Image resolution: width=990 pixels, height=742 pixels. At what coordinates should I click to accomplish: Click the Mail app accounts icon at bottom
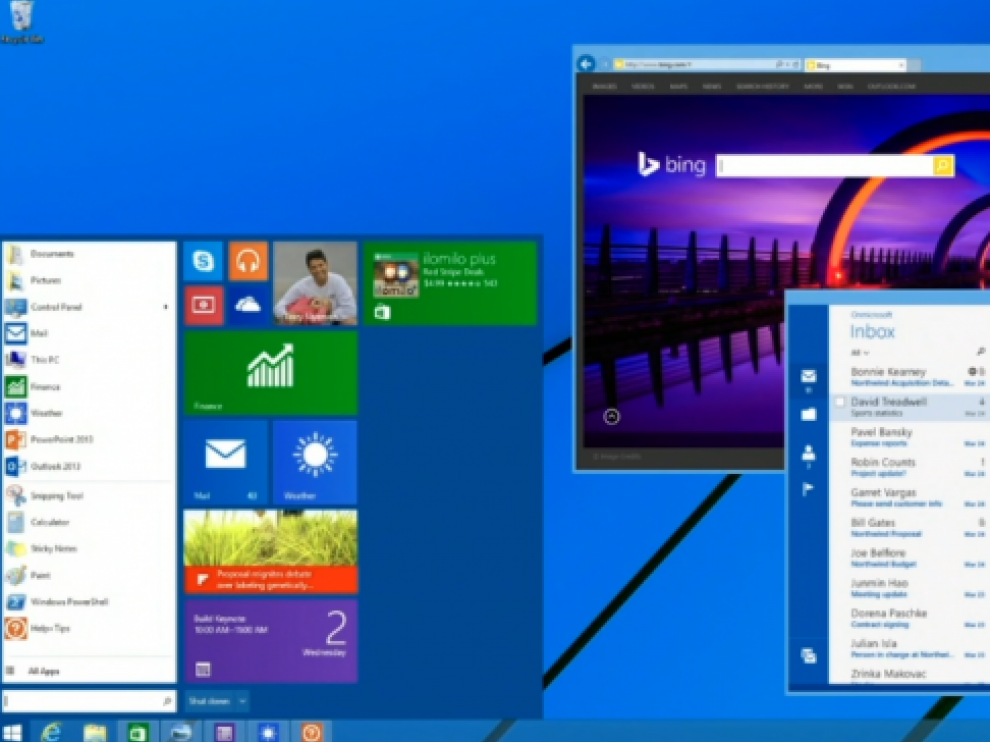[808, 655]
